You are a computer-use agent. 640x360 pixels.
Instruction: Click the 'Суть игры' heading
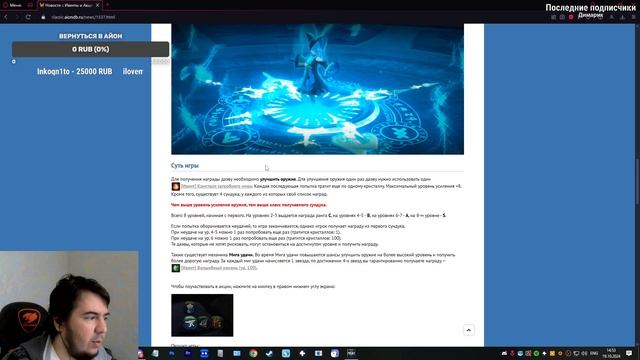click(185, 165)
